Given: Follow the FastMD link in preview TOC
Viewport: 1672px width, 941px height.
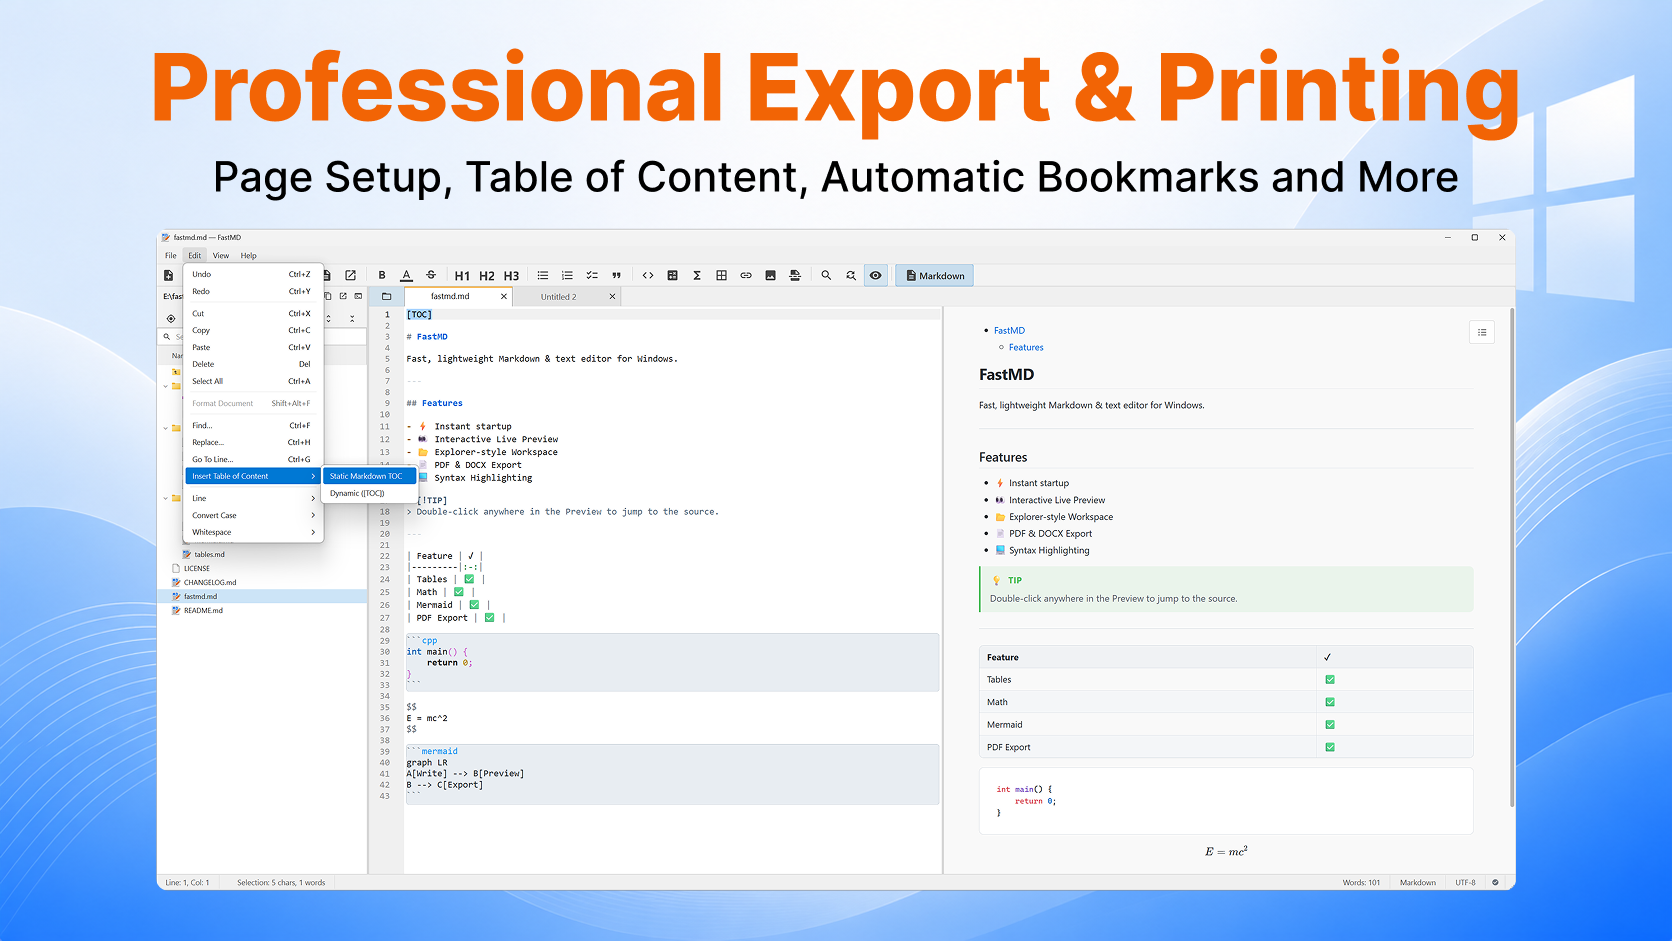Looking at the screenshot, I should [x=1009, y=330].
